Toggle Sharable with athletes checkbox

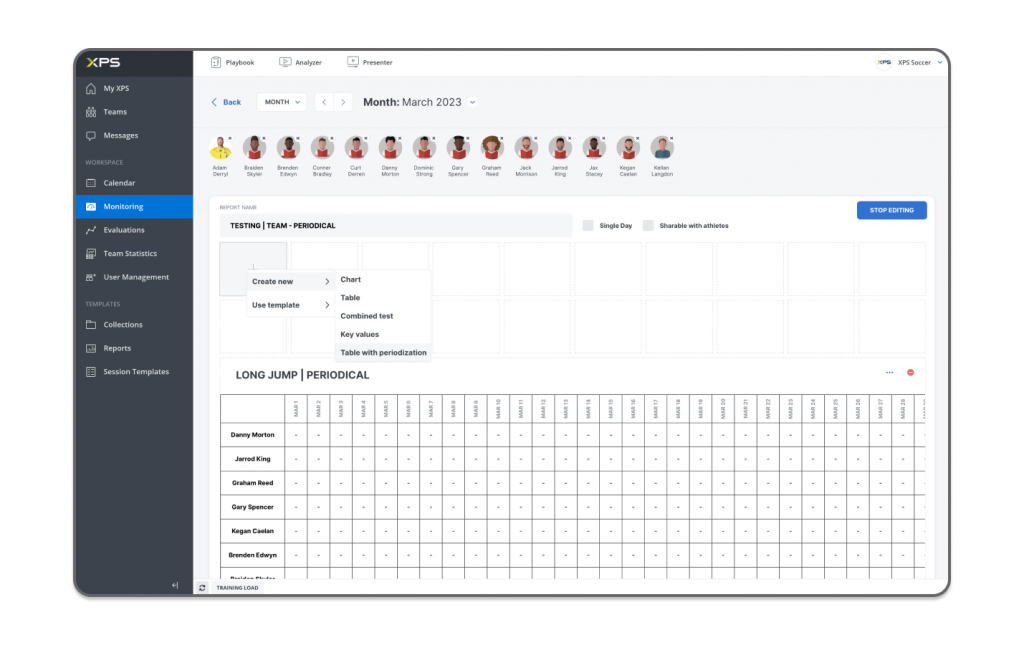coord(648,225)
